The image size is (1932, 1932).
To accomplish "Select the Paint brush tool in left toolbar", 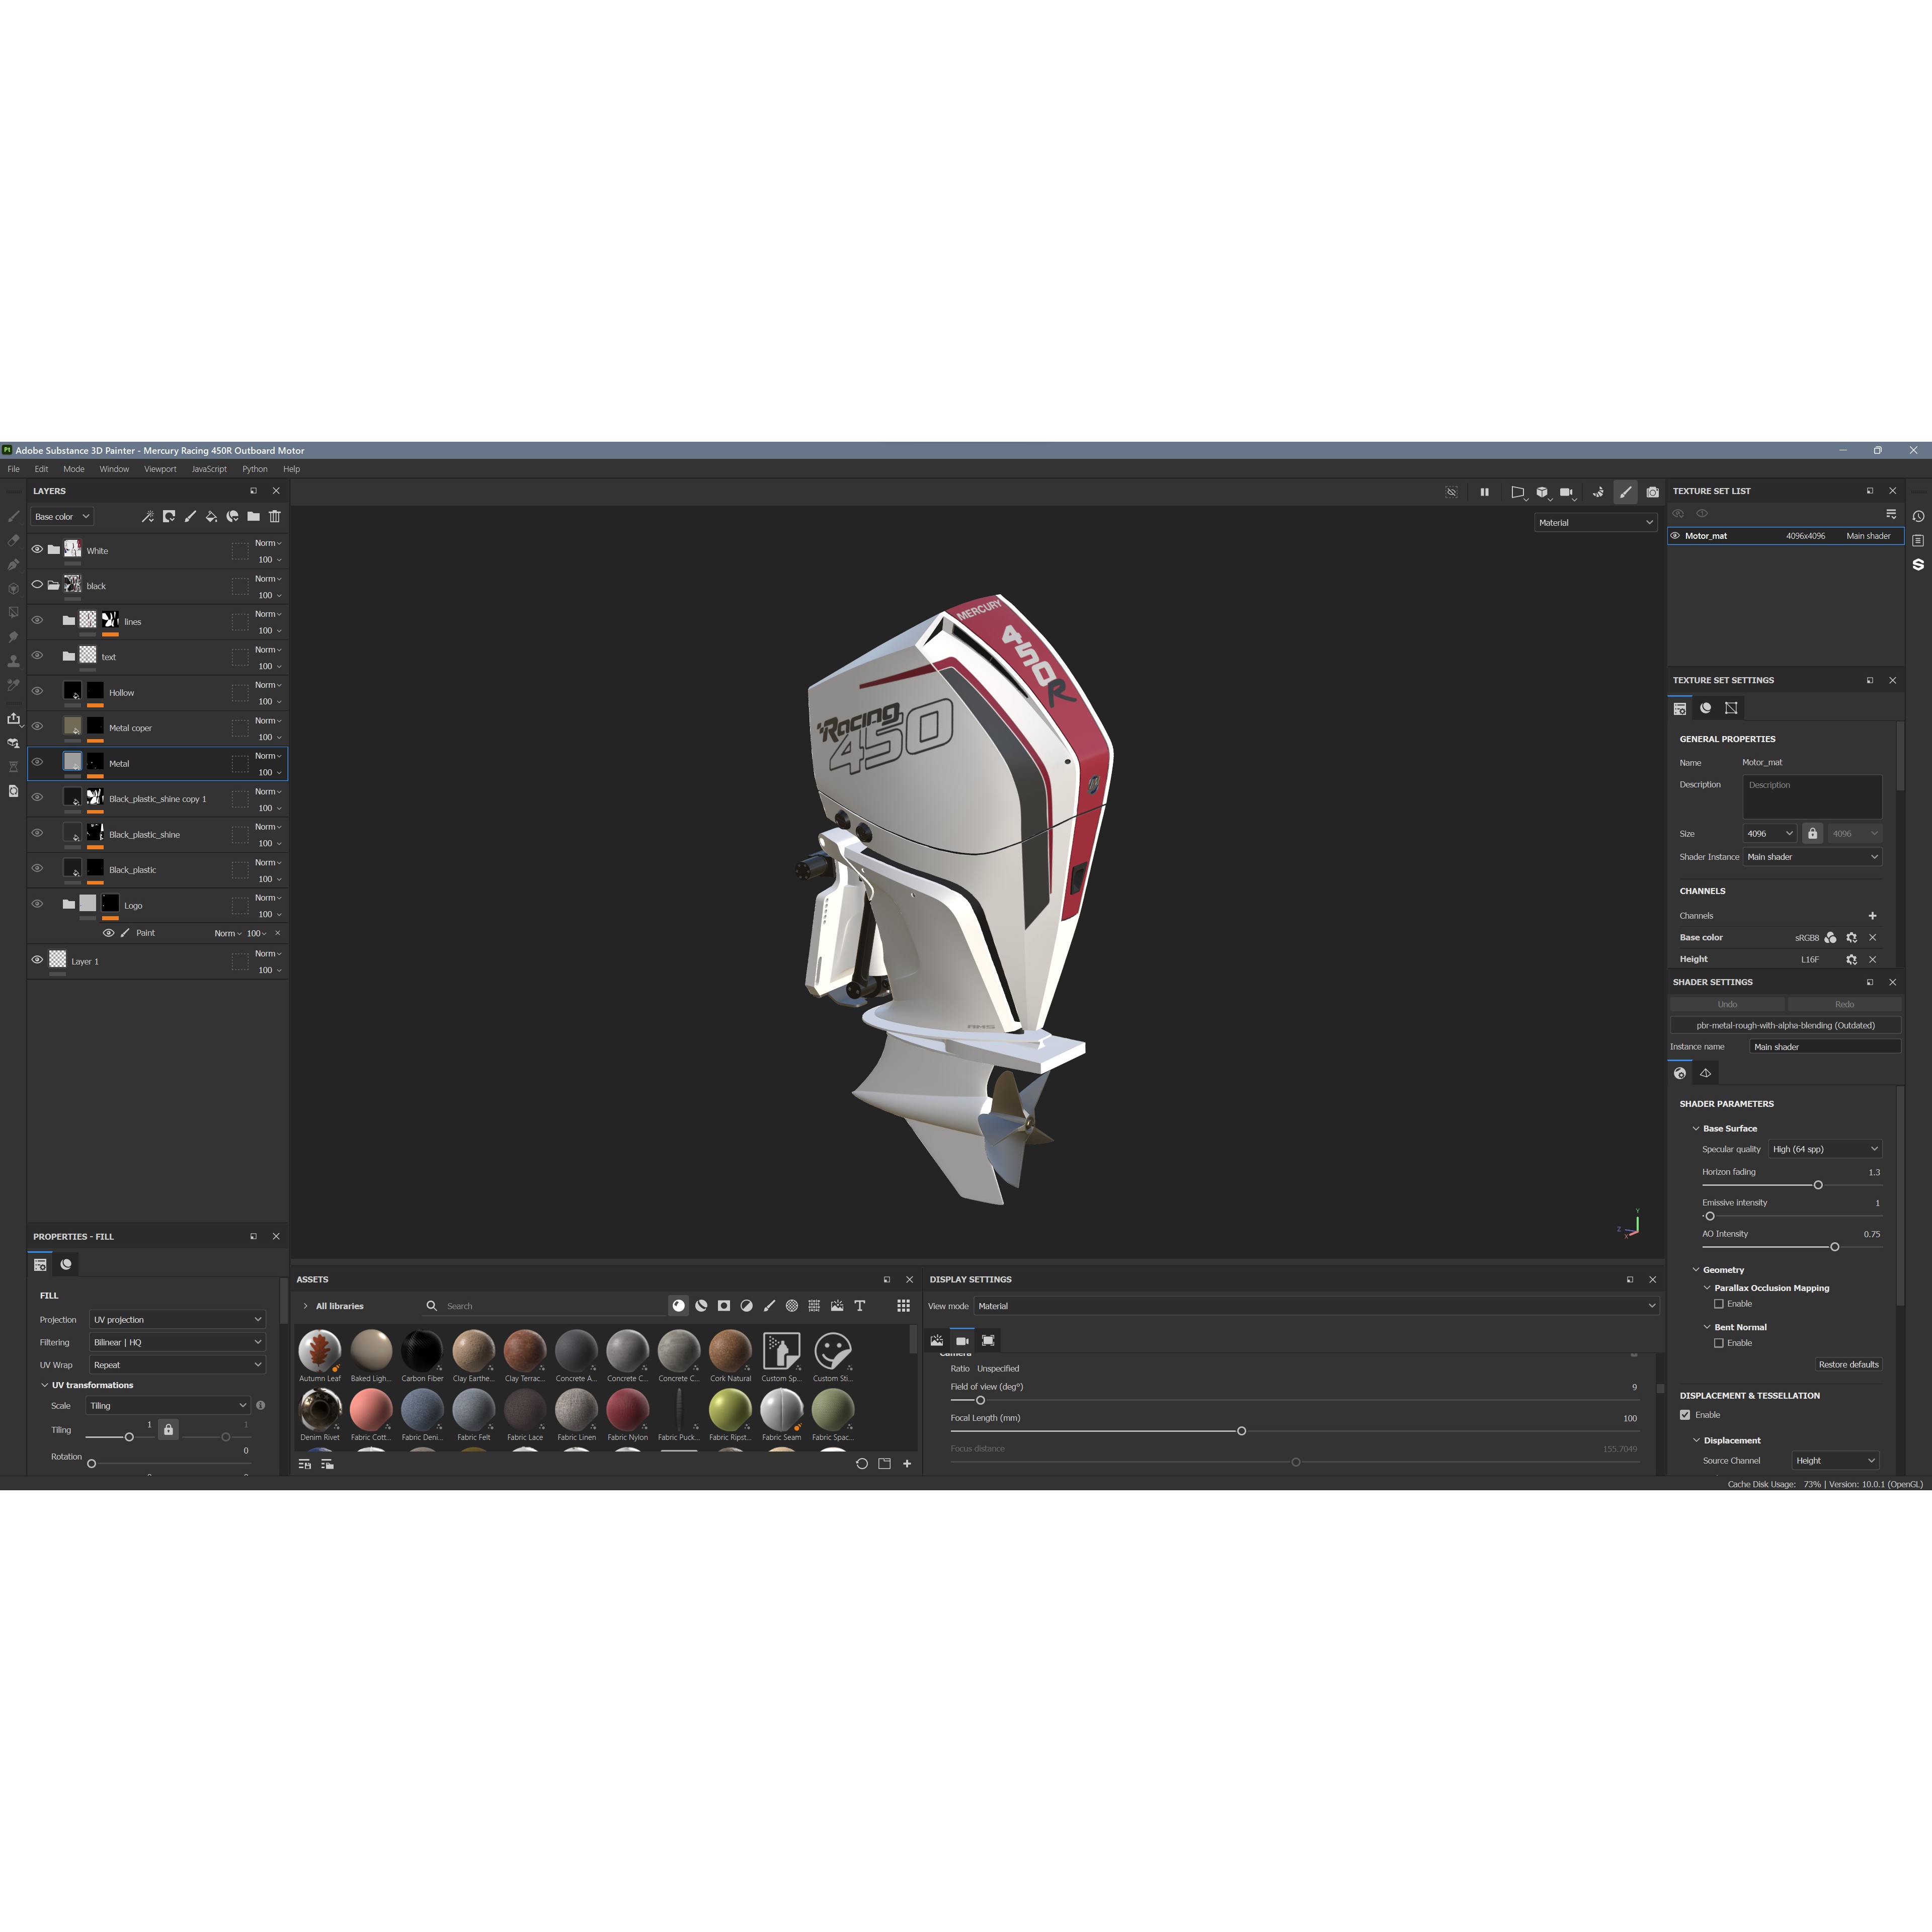I will point(14,516).
